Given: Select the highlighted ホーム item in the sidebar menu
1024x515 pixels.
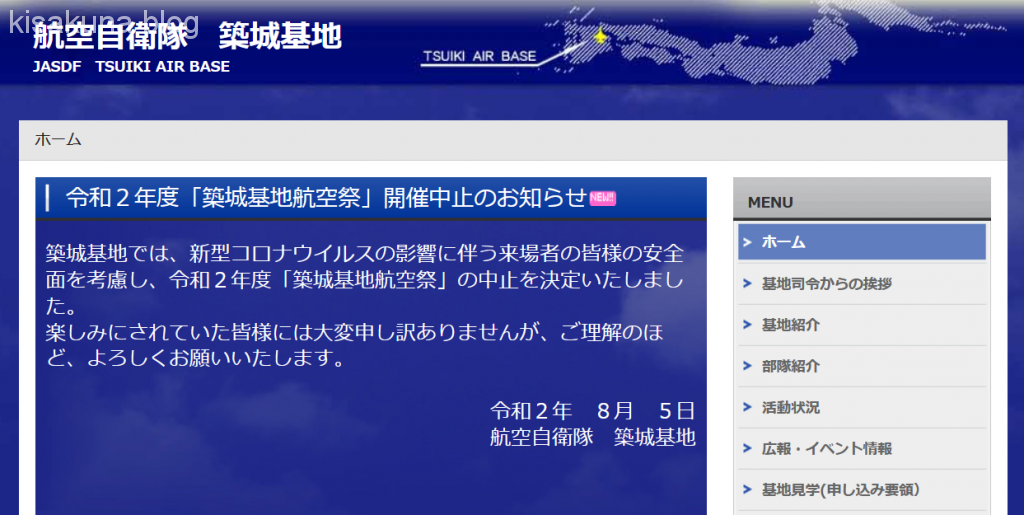Looking at the screenshot, I should tap(783, 241).
